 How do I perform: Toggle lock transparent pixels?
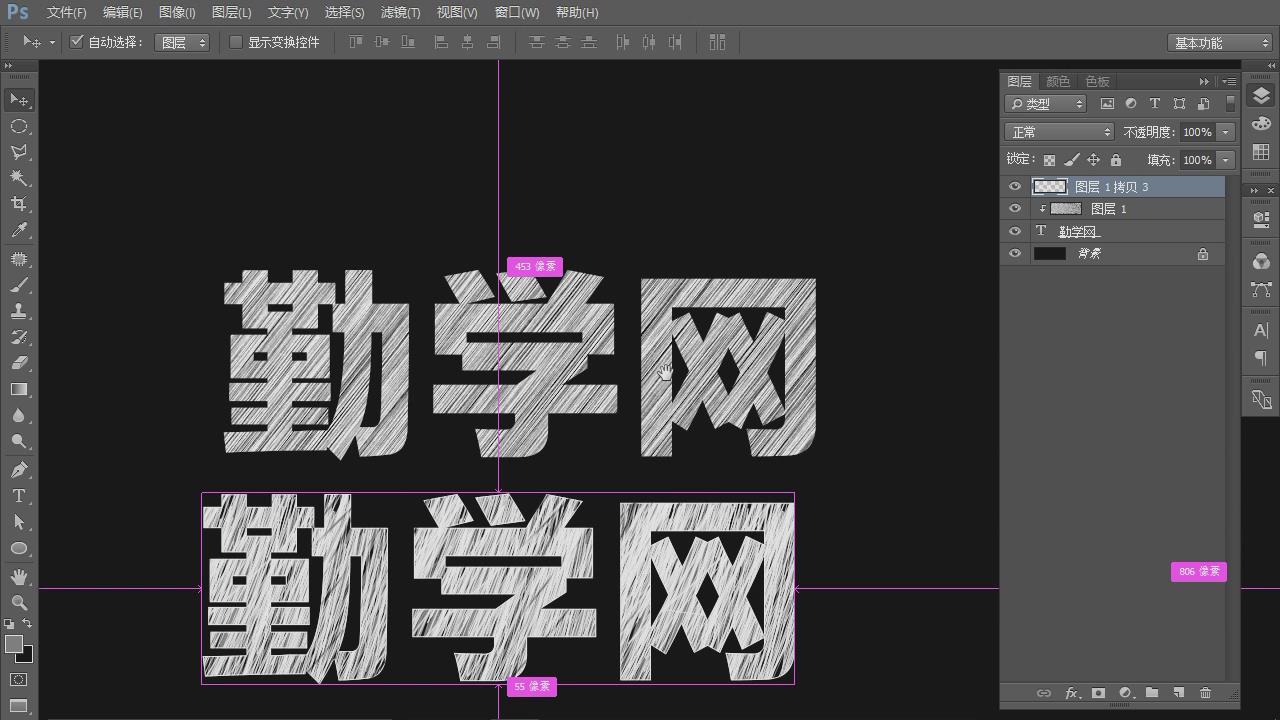tap(1049, 160)
